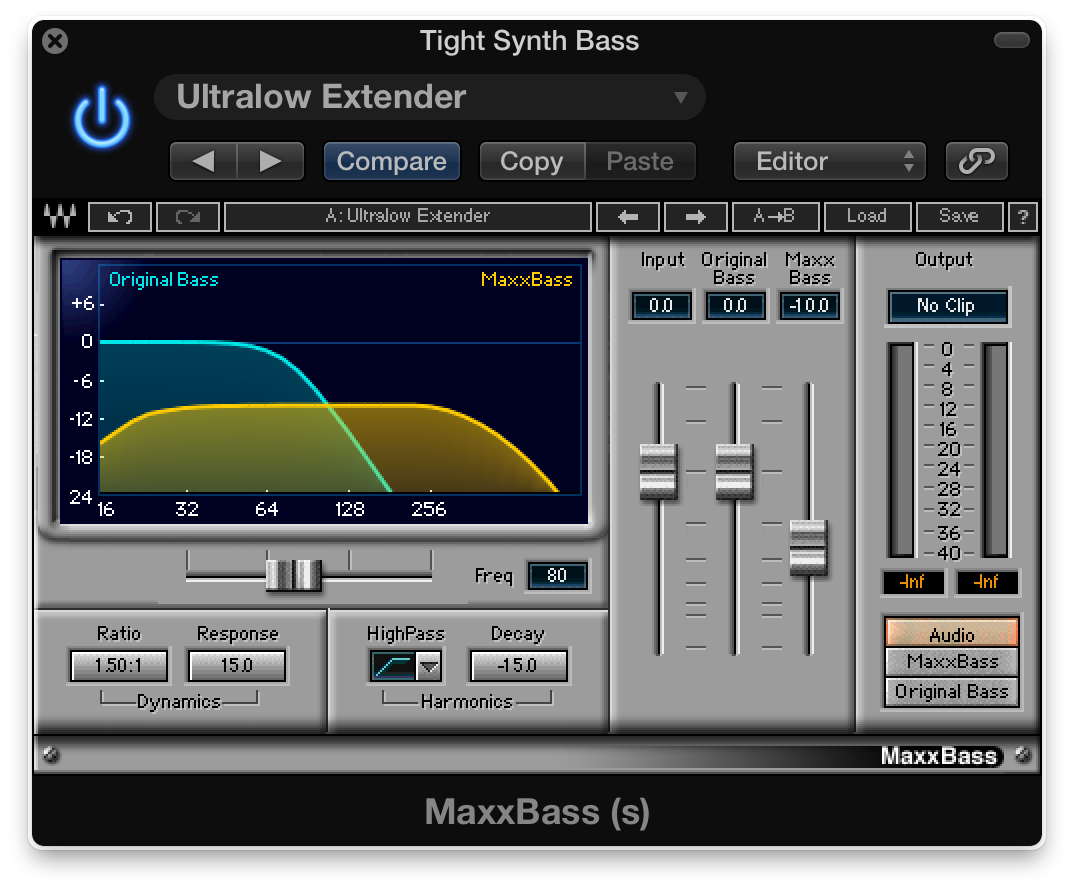The width and height of the screenshot is (1074, 890).
Task: Click the Maxx Bass fader handle
Action: coord(808,547)
